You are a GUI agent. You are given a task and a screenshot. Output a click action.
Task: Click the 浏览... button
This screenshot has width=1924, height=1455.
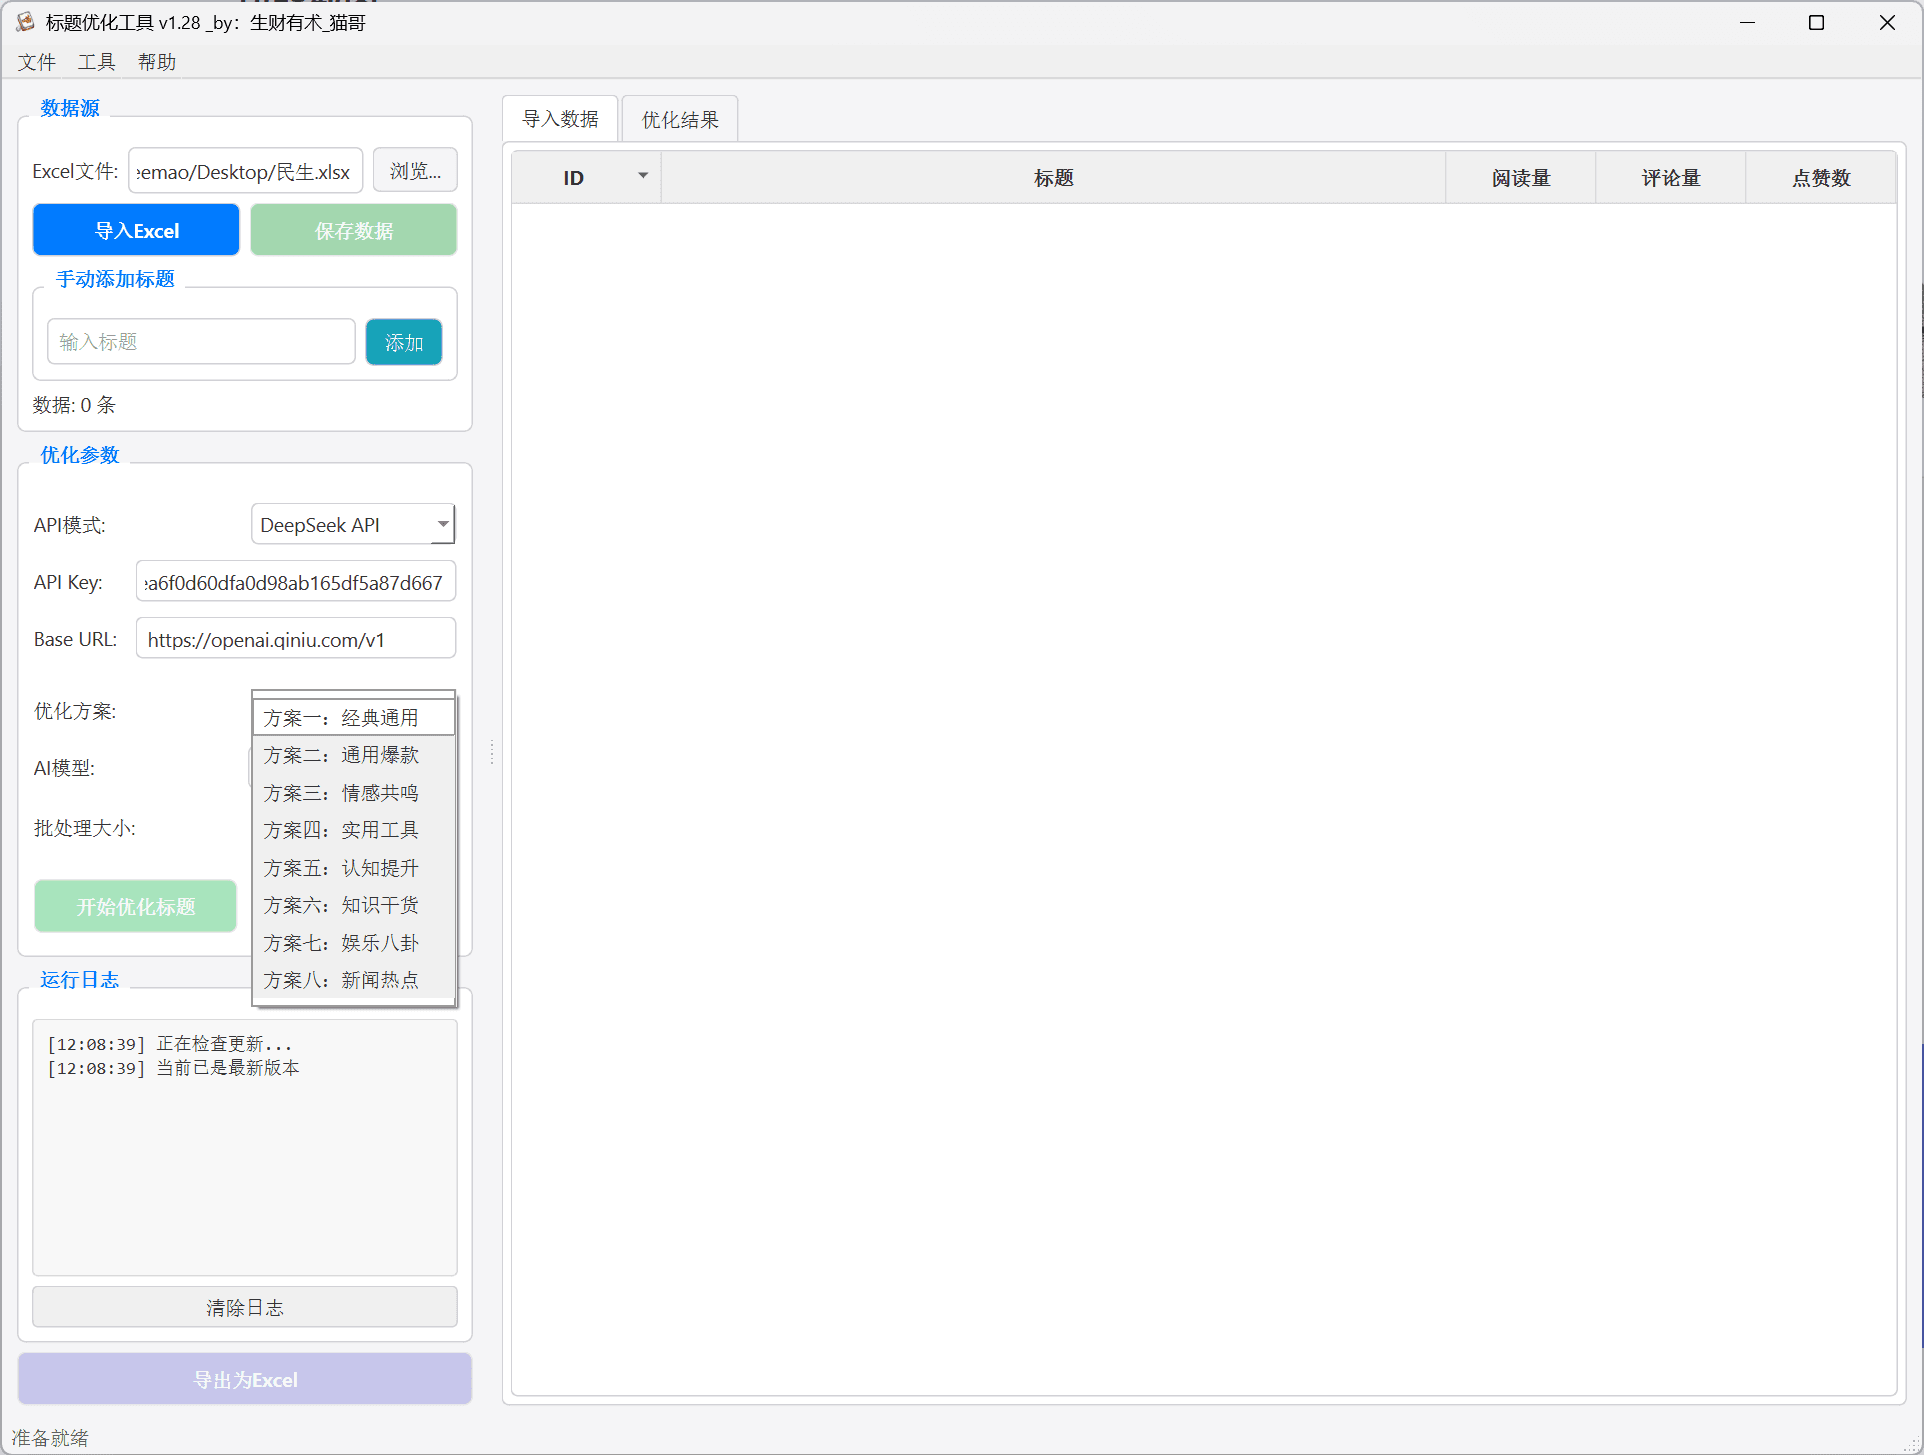coord(415,171)
